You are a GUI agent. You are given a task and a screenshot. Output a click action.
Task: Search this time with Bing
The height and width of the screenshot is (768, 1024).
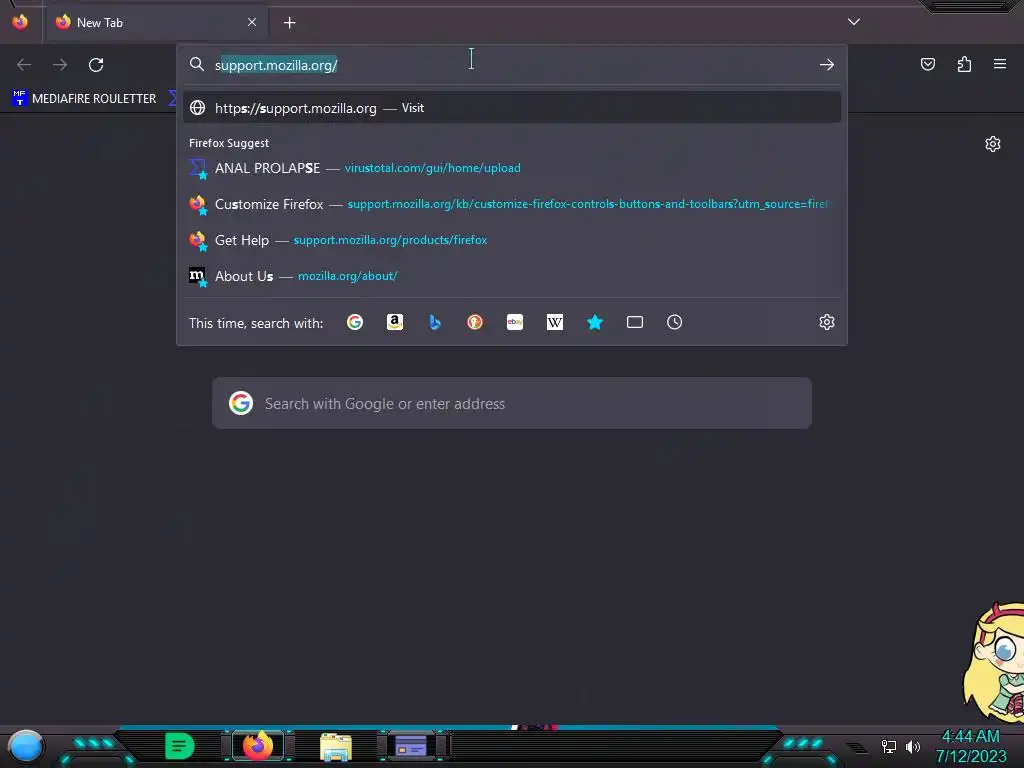(x=435, y=322)
